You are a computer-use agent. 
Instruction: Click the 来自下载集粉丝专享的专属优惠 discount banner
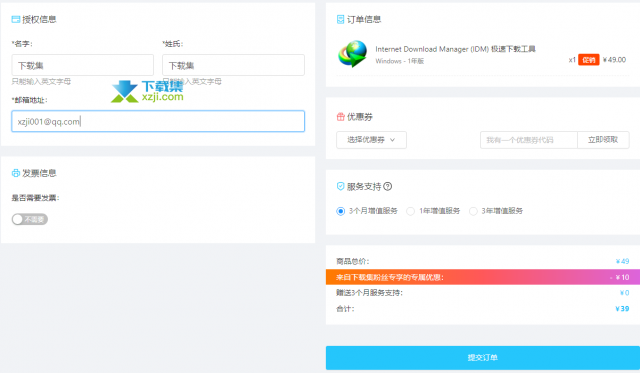[482, 277]
